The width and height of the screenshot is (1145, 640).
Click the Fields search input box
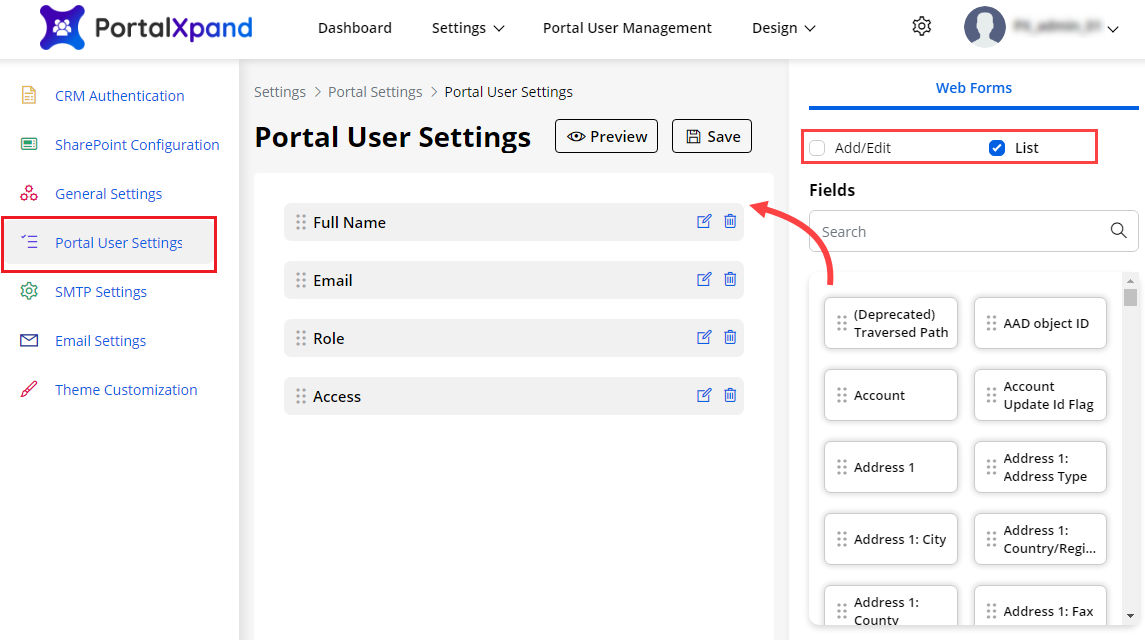[x=960, y=231]
